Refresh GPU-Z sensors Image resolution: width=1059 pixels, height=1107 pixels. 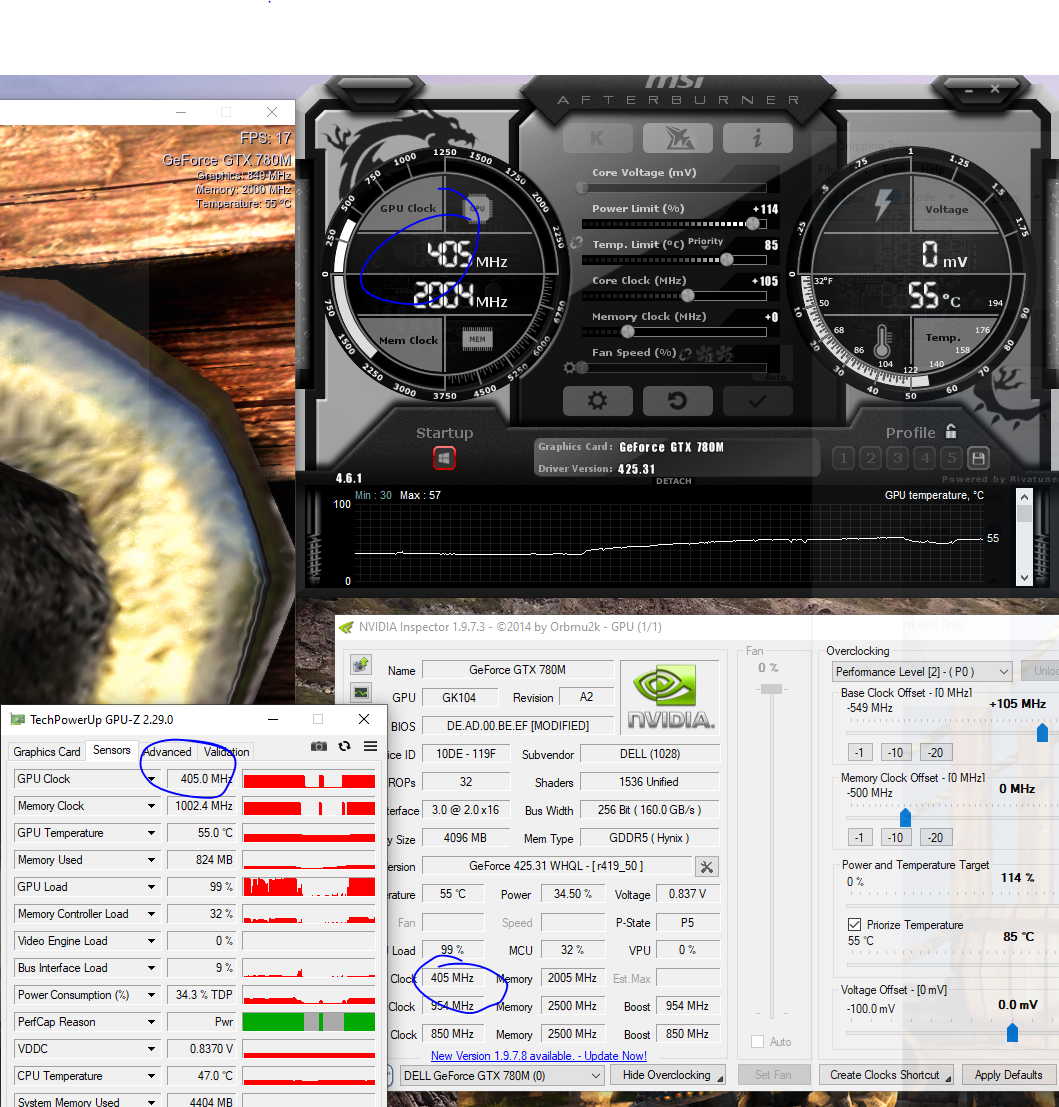345,746
